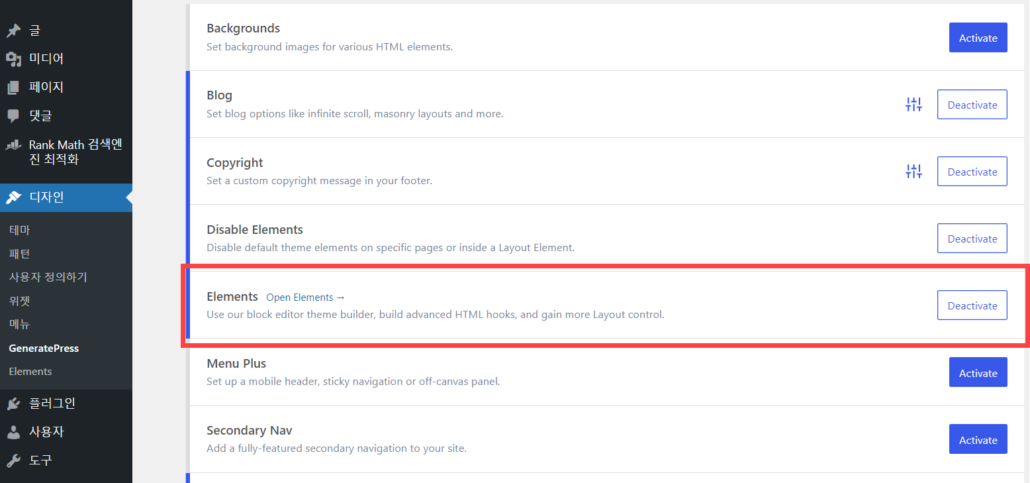Click the 플러그인 plug icon
This screenshot has height=483, width=1030.
(13, 403)
